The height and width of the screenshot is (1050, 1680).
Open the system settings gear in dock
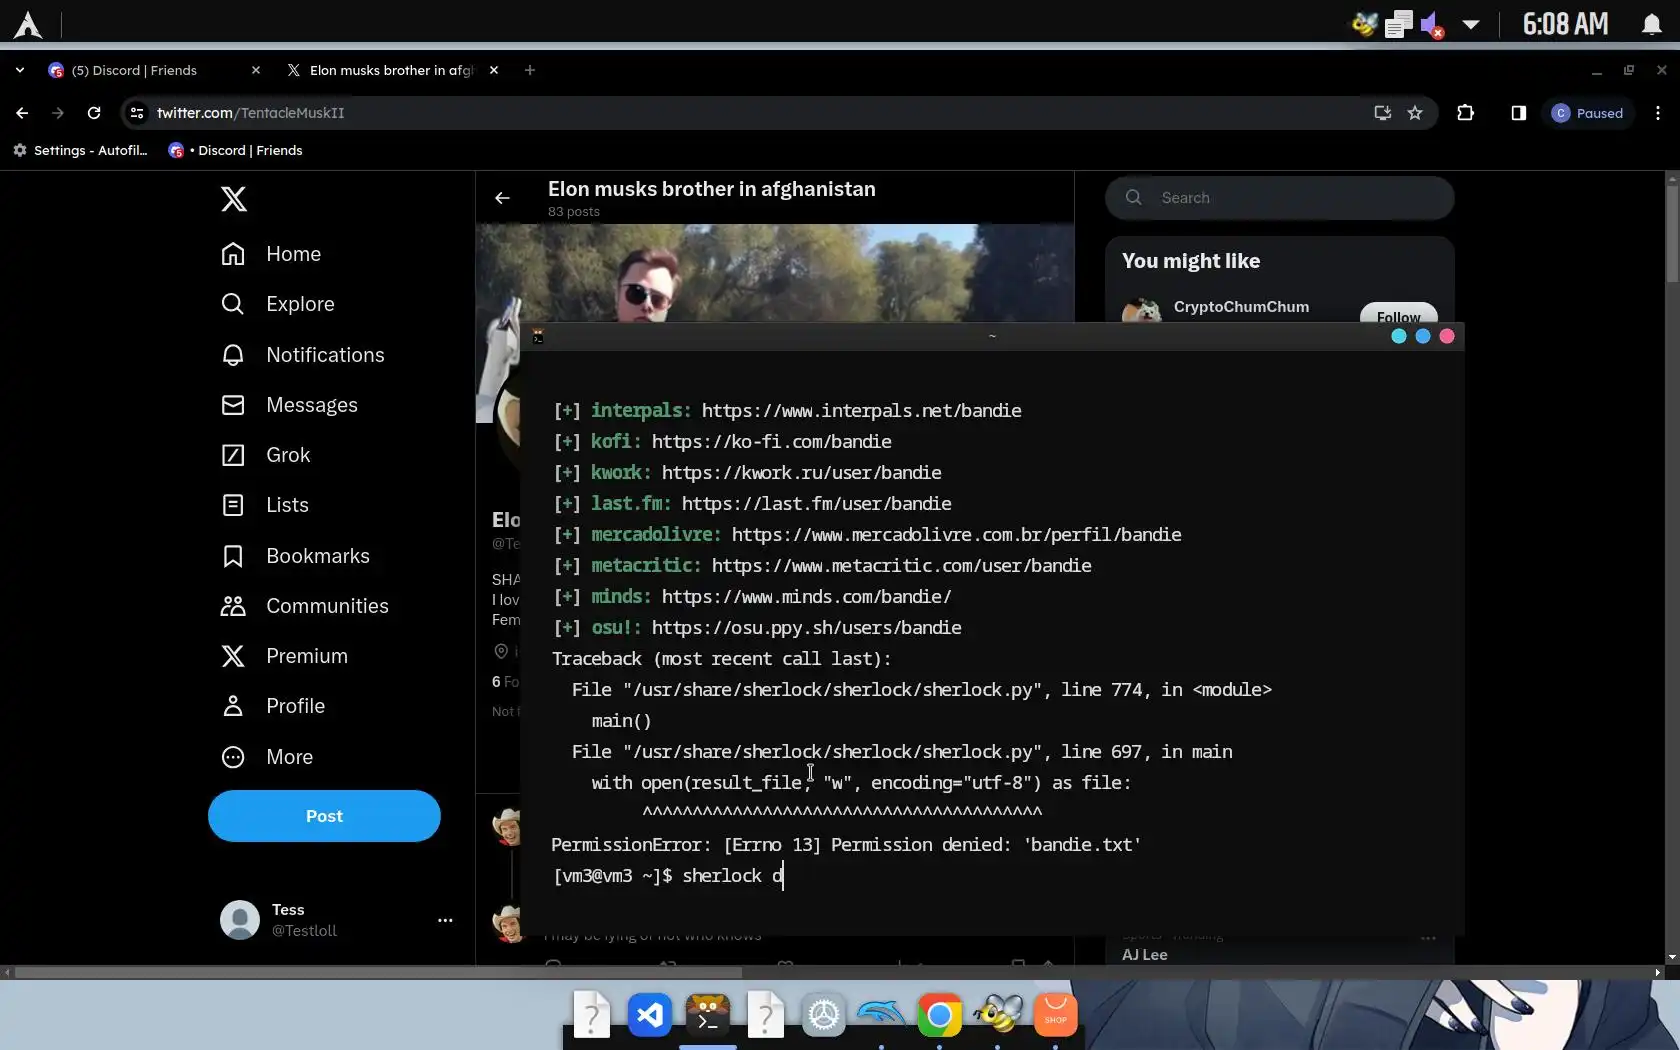(x=824, y=1016)
